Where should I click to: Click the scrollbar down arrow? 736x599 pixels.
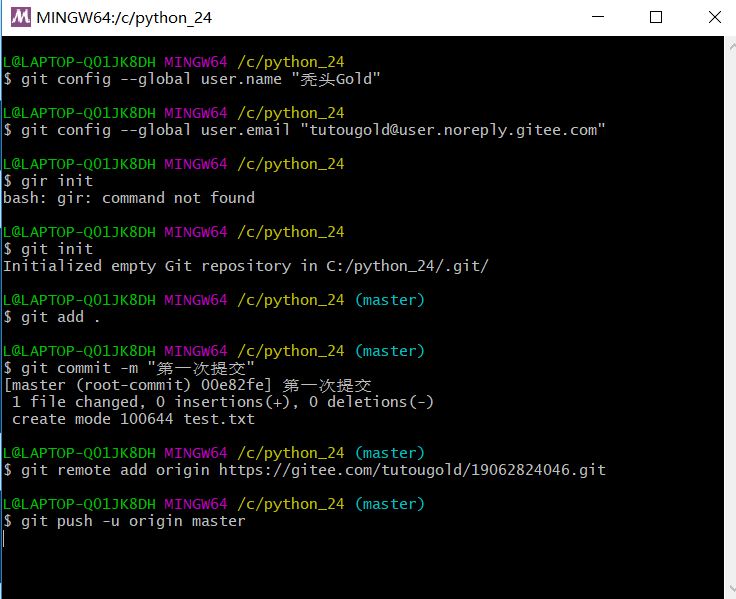(731, 588)
